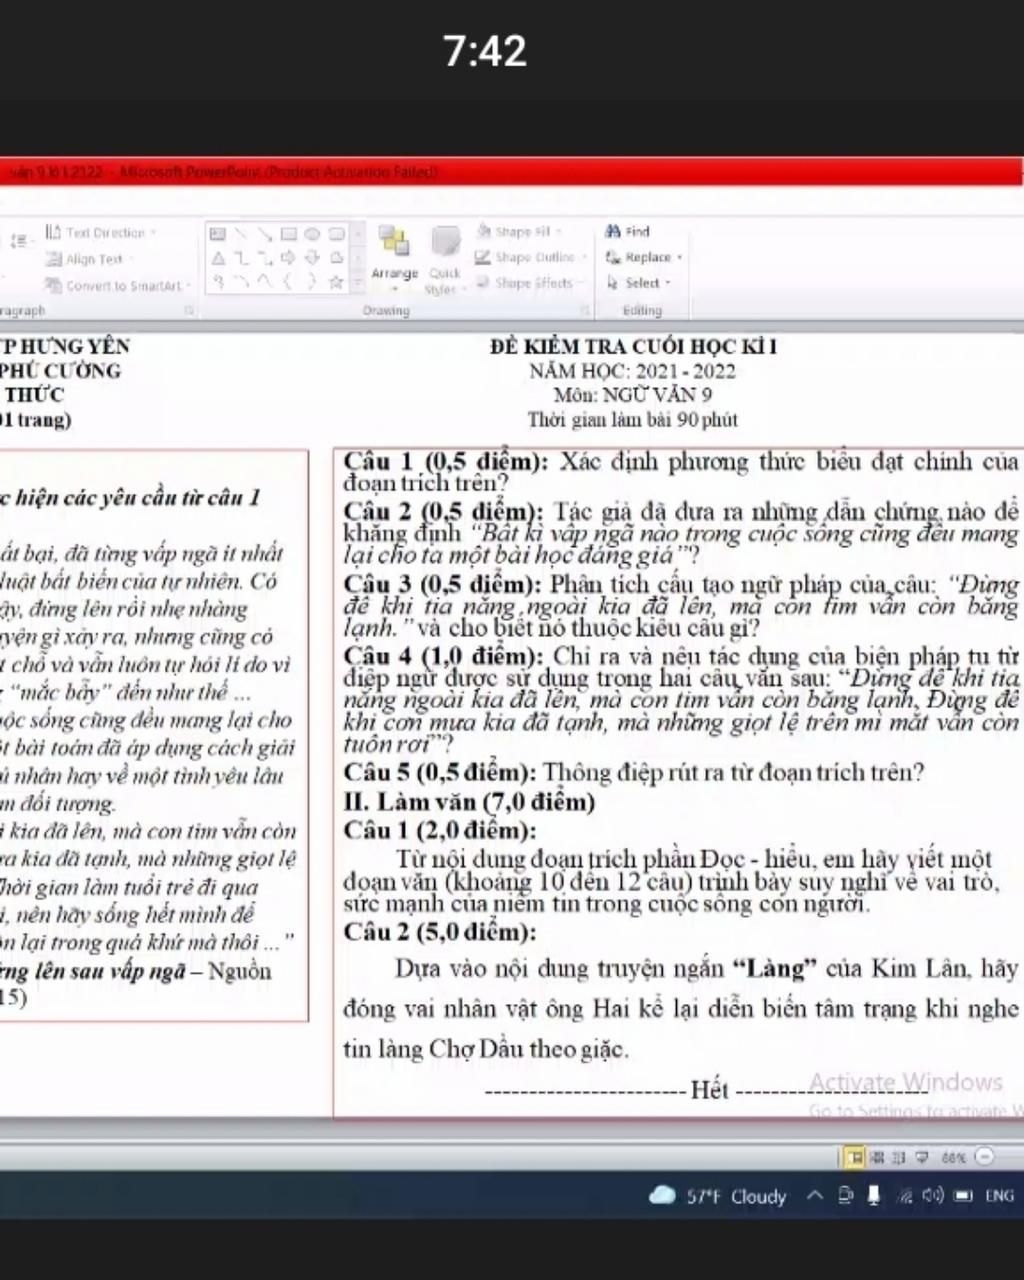The height and width of the screenshot is (1280, 1024).
Task: Select the Elbow Arrow Connector shape
Action: click(x=265, y=258)
